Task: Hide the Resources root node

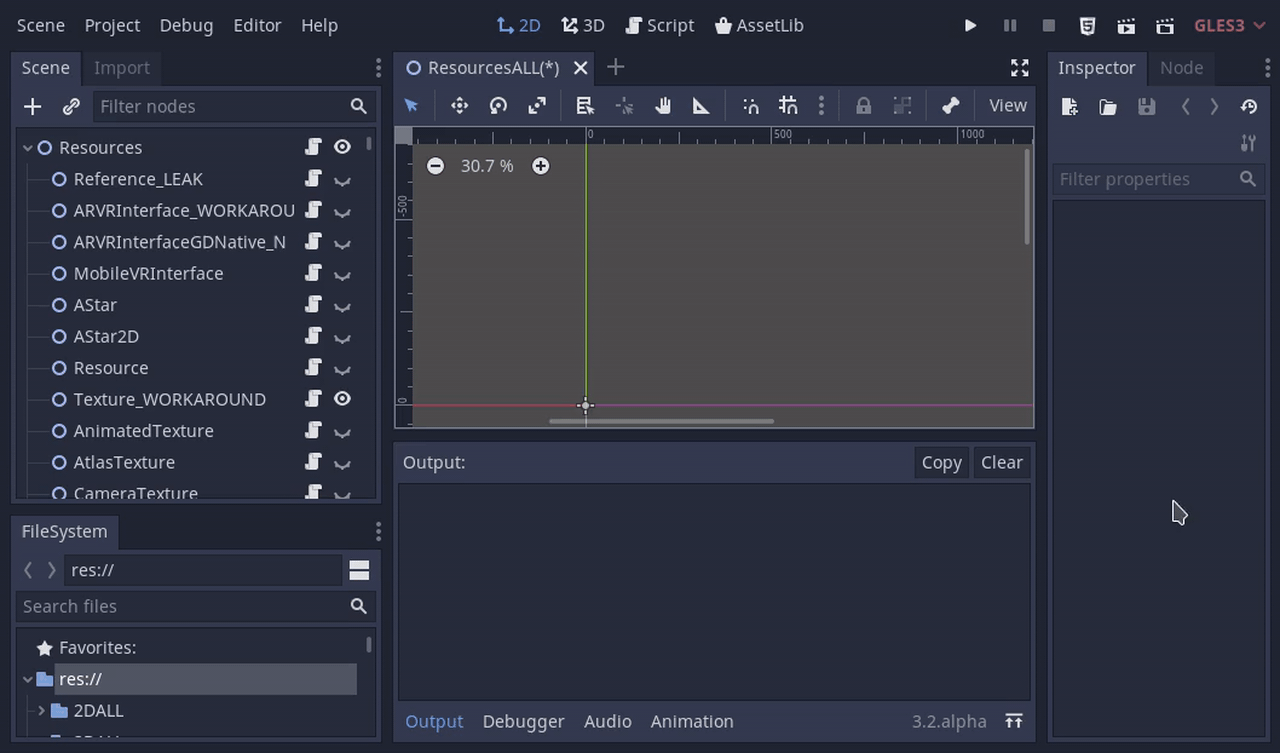Action: click(342, 146)
